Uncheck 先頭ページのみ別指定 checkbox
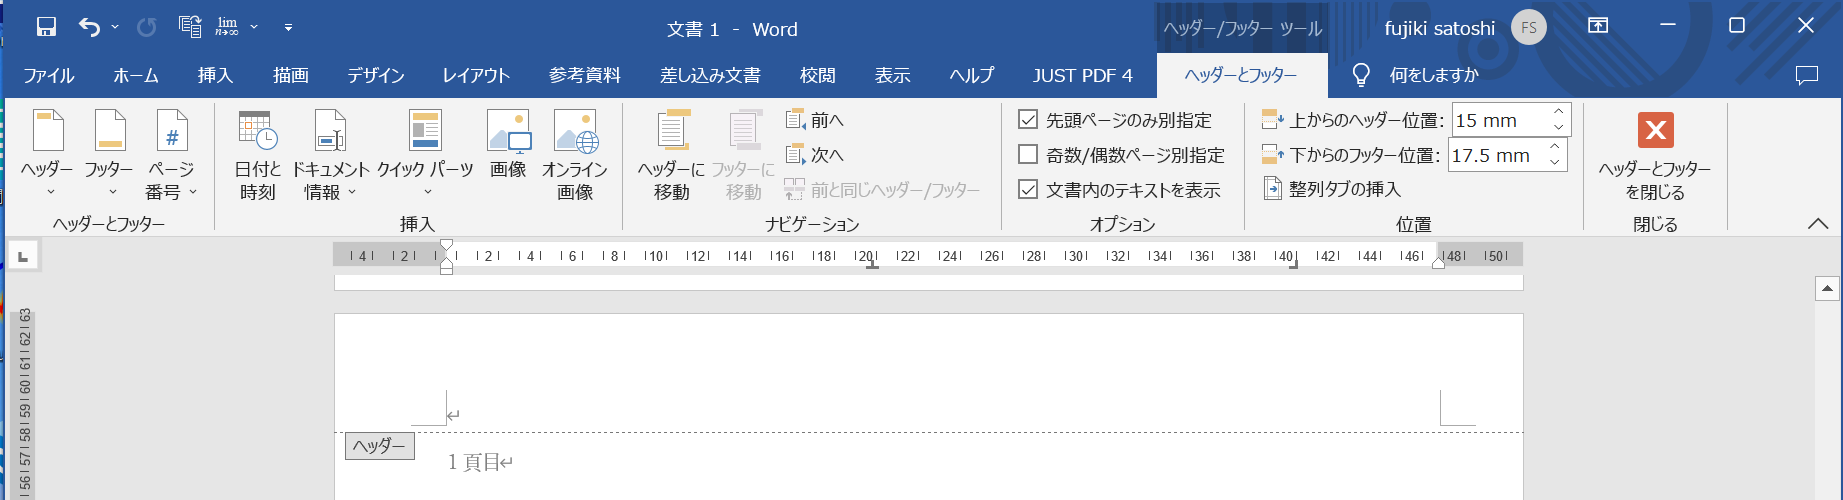Screen dimensions: 1843x500 click(1028, 120)
